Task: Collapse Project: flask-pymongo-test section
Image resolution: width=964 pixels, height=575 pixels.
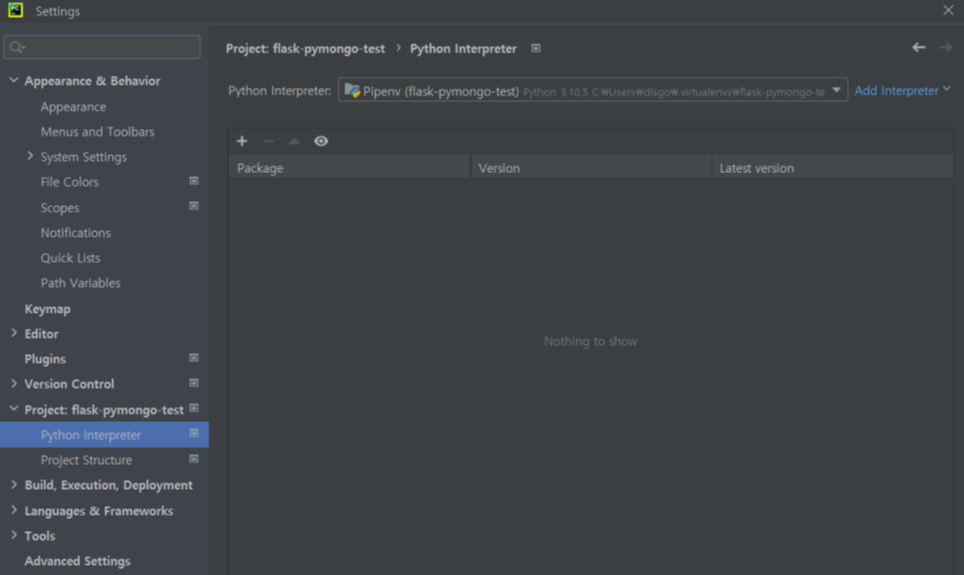Action: (14, 408)
